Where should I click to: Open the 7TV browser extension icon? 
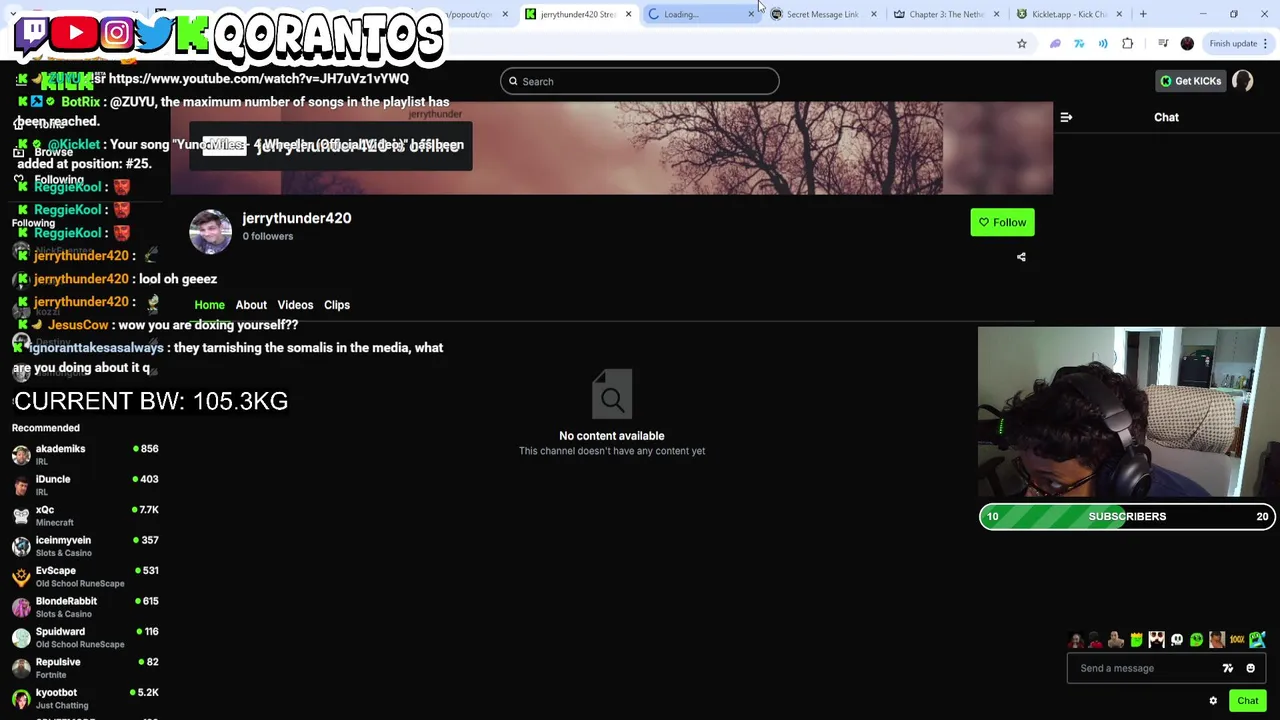click(1079, 43)
